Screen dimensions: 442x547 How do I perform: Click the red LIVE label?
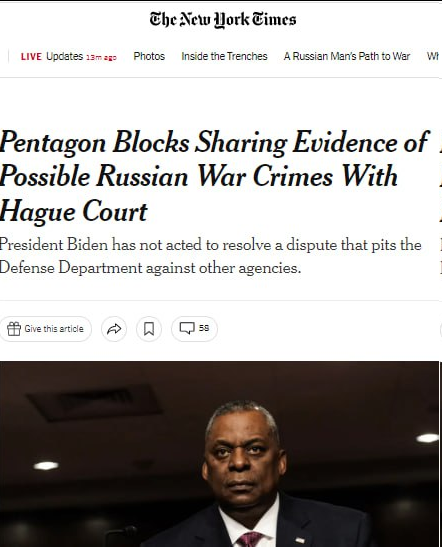click(31, 57)
